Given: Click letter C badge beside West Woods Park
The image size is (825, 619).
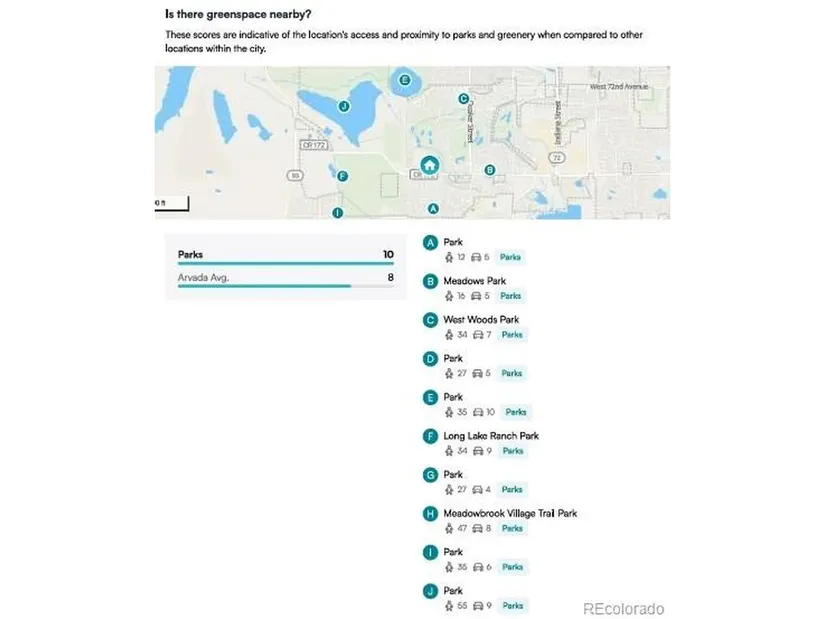Looking at the screenshot, I should (430, 320).
